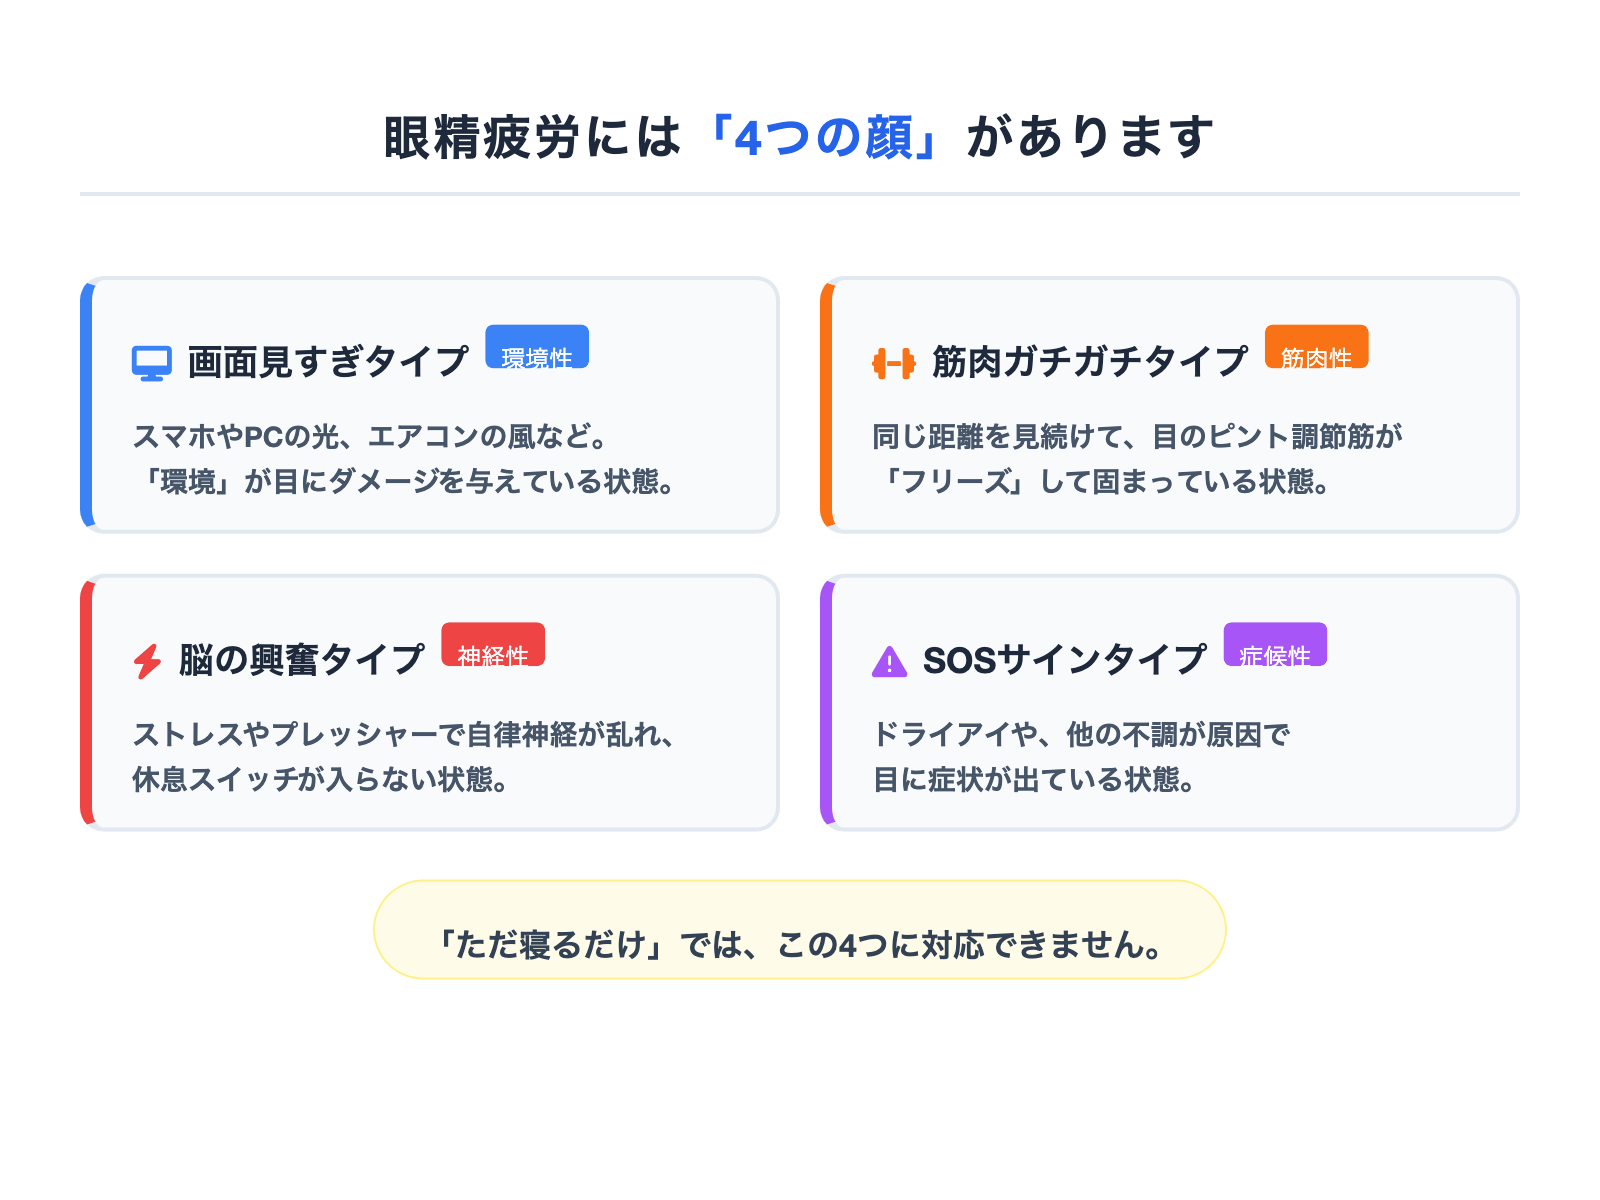
Task: Click the description about ピント調節筋 freezing
Action: (1137, 459)
